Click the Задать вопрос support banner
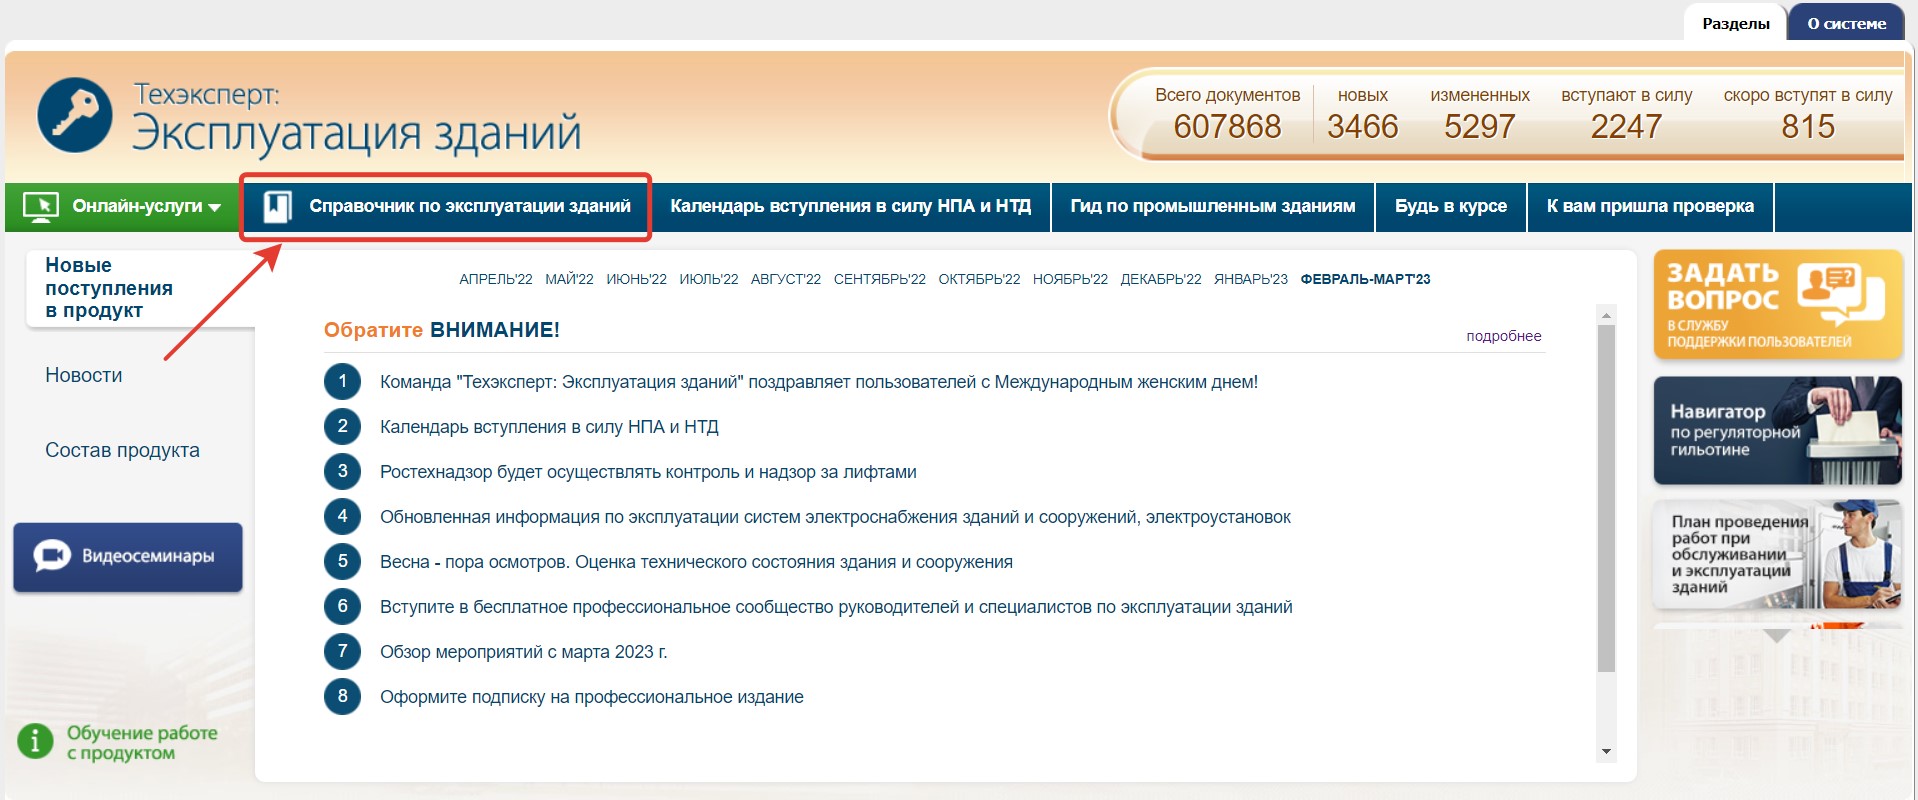The image size is (1918, 800). (1777, 305)
